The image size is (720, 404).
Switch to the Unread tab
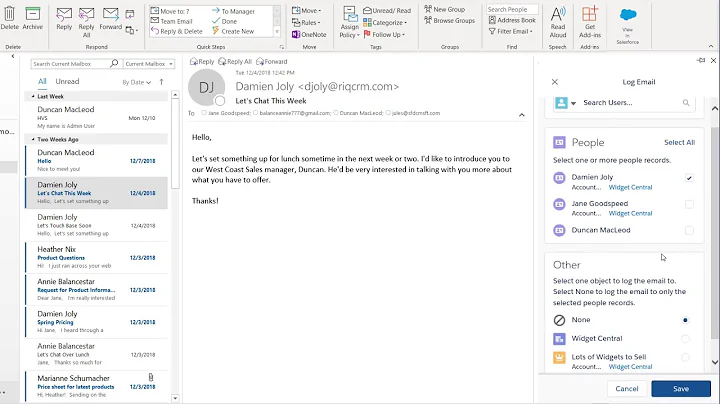click(67, 81)
